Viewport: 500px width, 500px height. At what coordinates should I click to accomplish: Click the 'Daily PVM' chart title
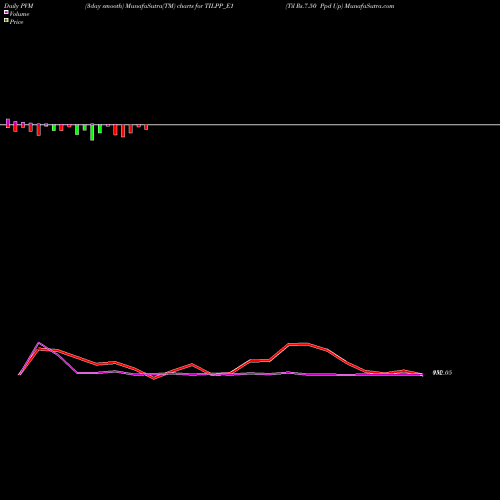pyautogui.click(x=19, y=6)
